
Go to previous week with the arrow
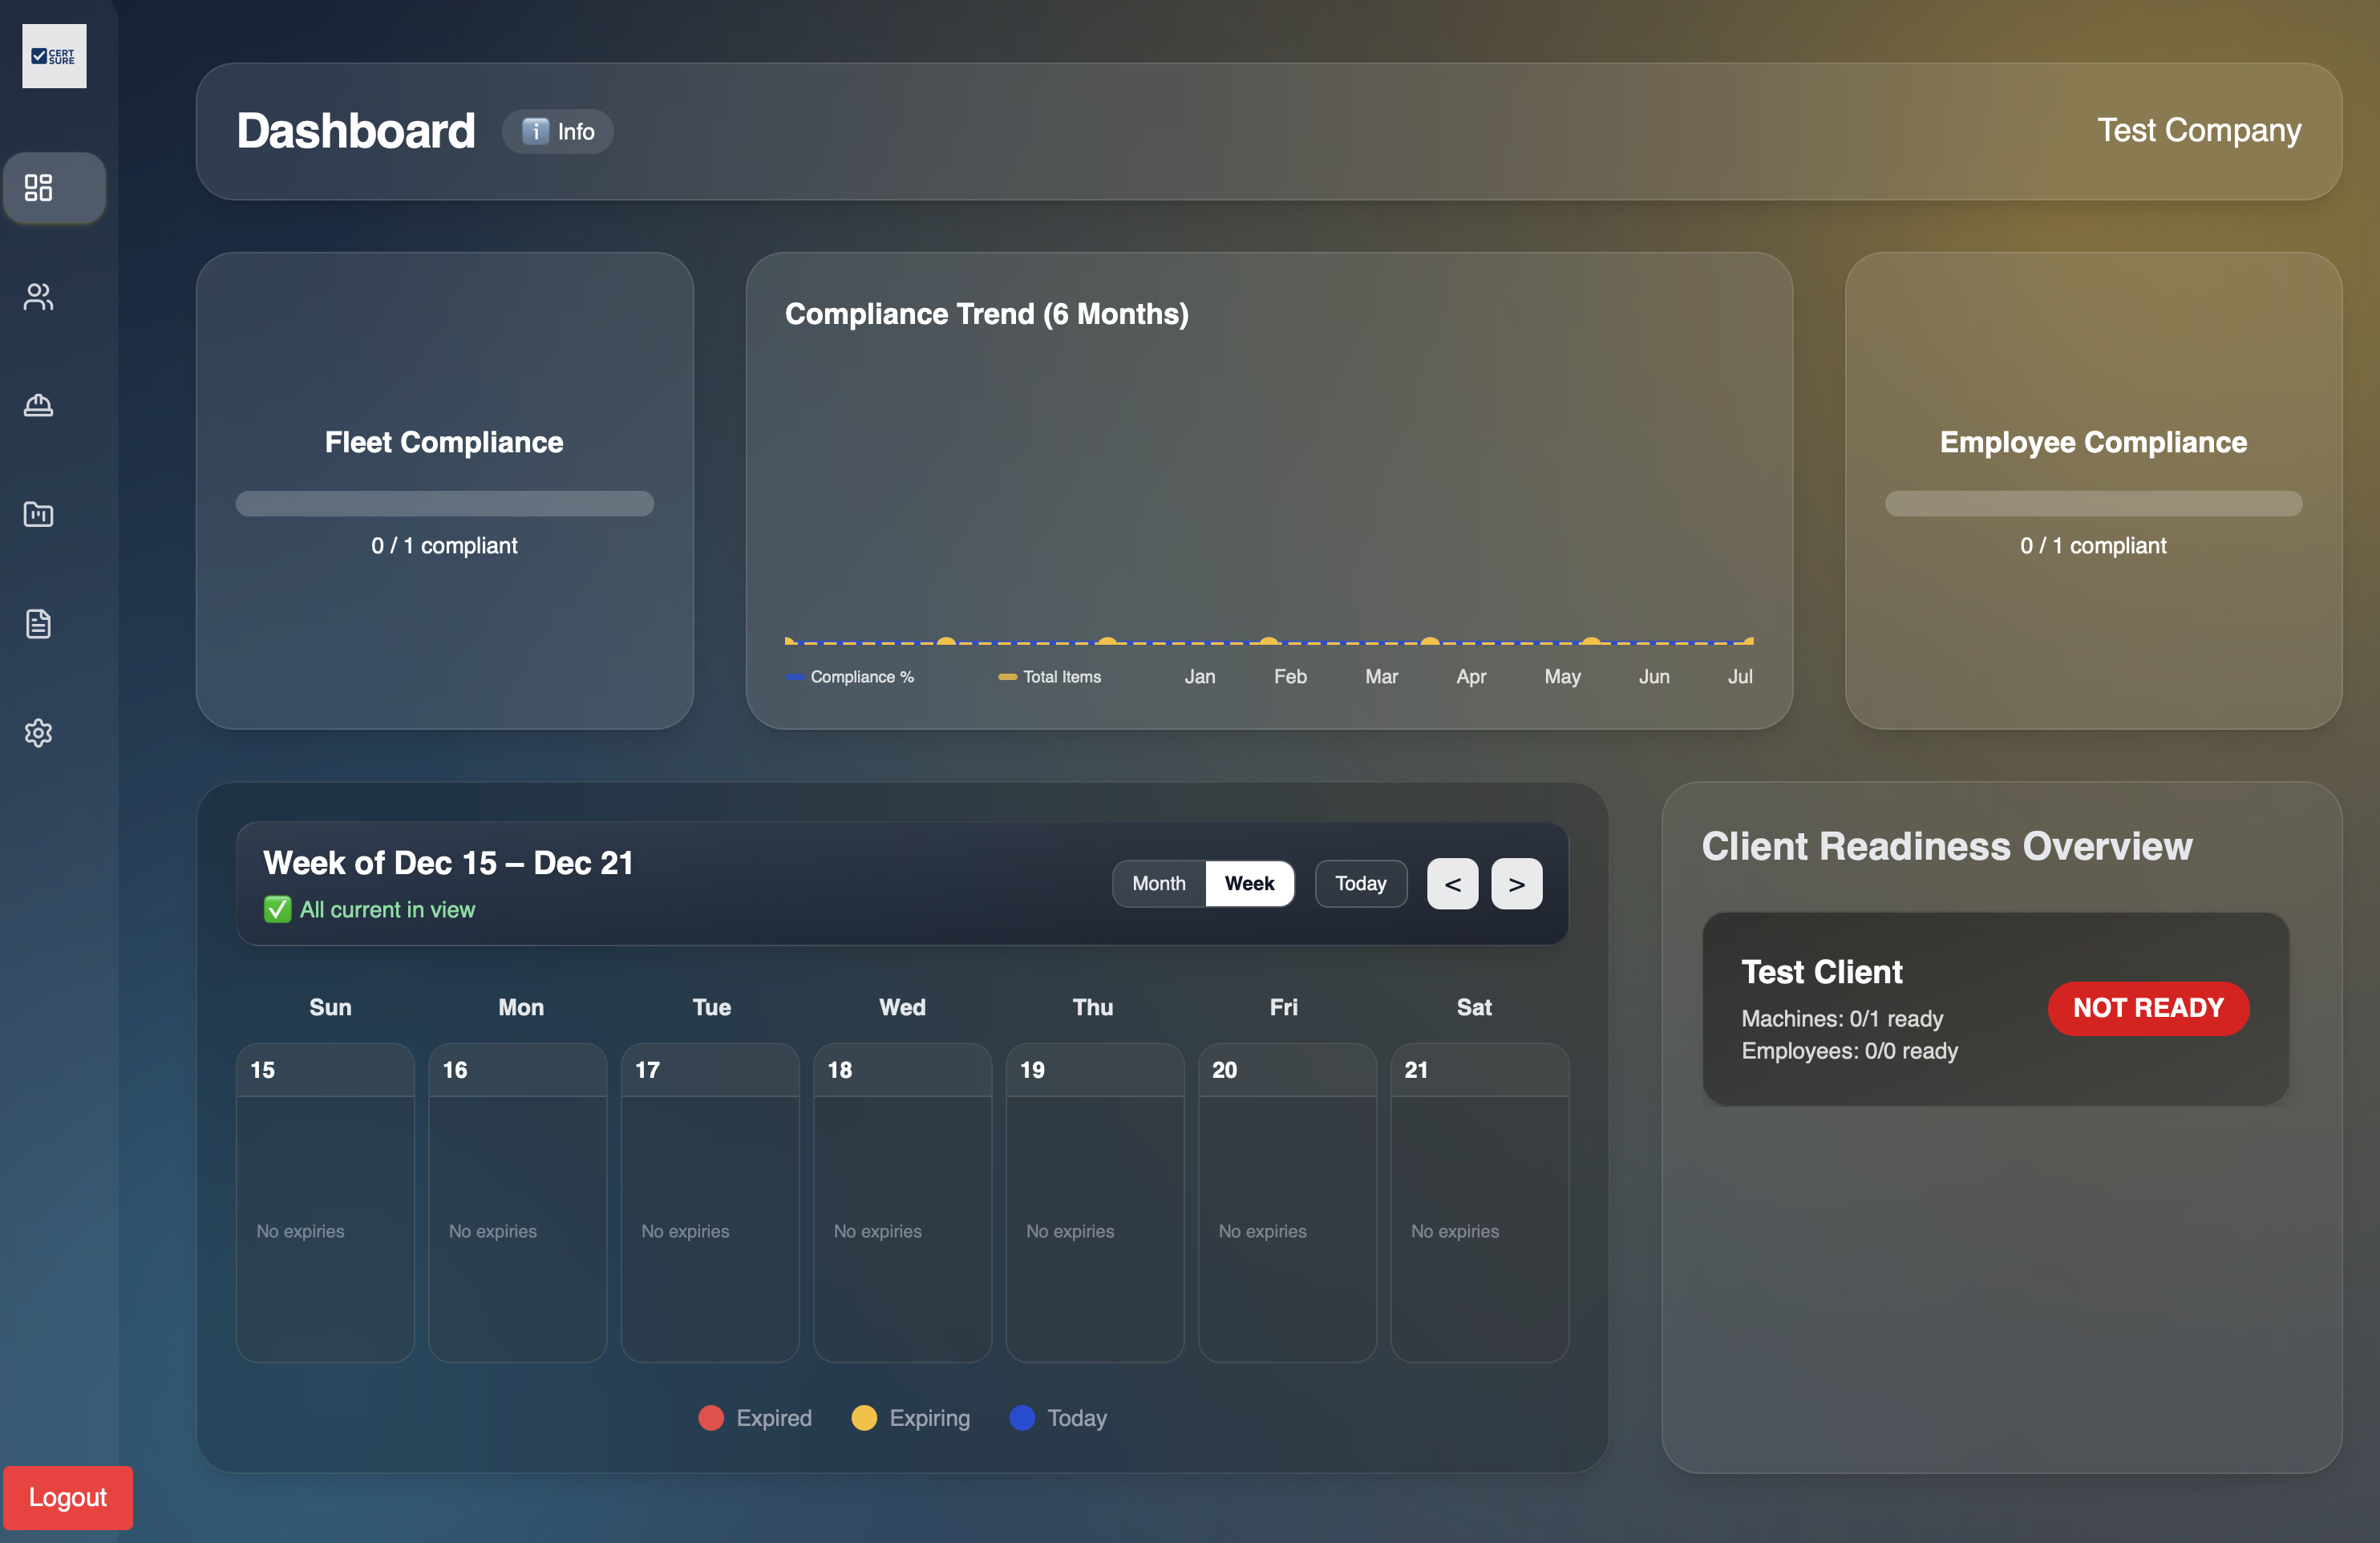[1452, 883]
